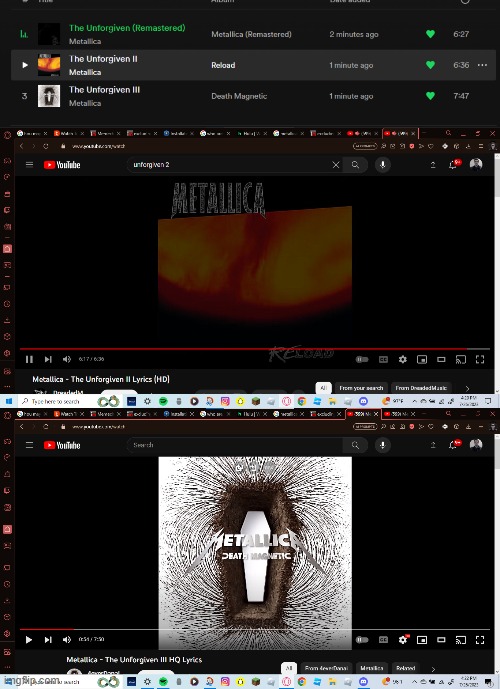The image size is (500, 689).
Task: Open Metallica (Remastered) album link
Action: click(x=251, y=34)
